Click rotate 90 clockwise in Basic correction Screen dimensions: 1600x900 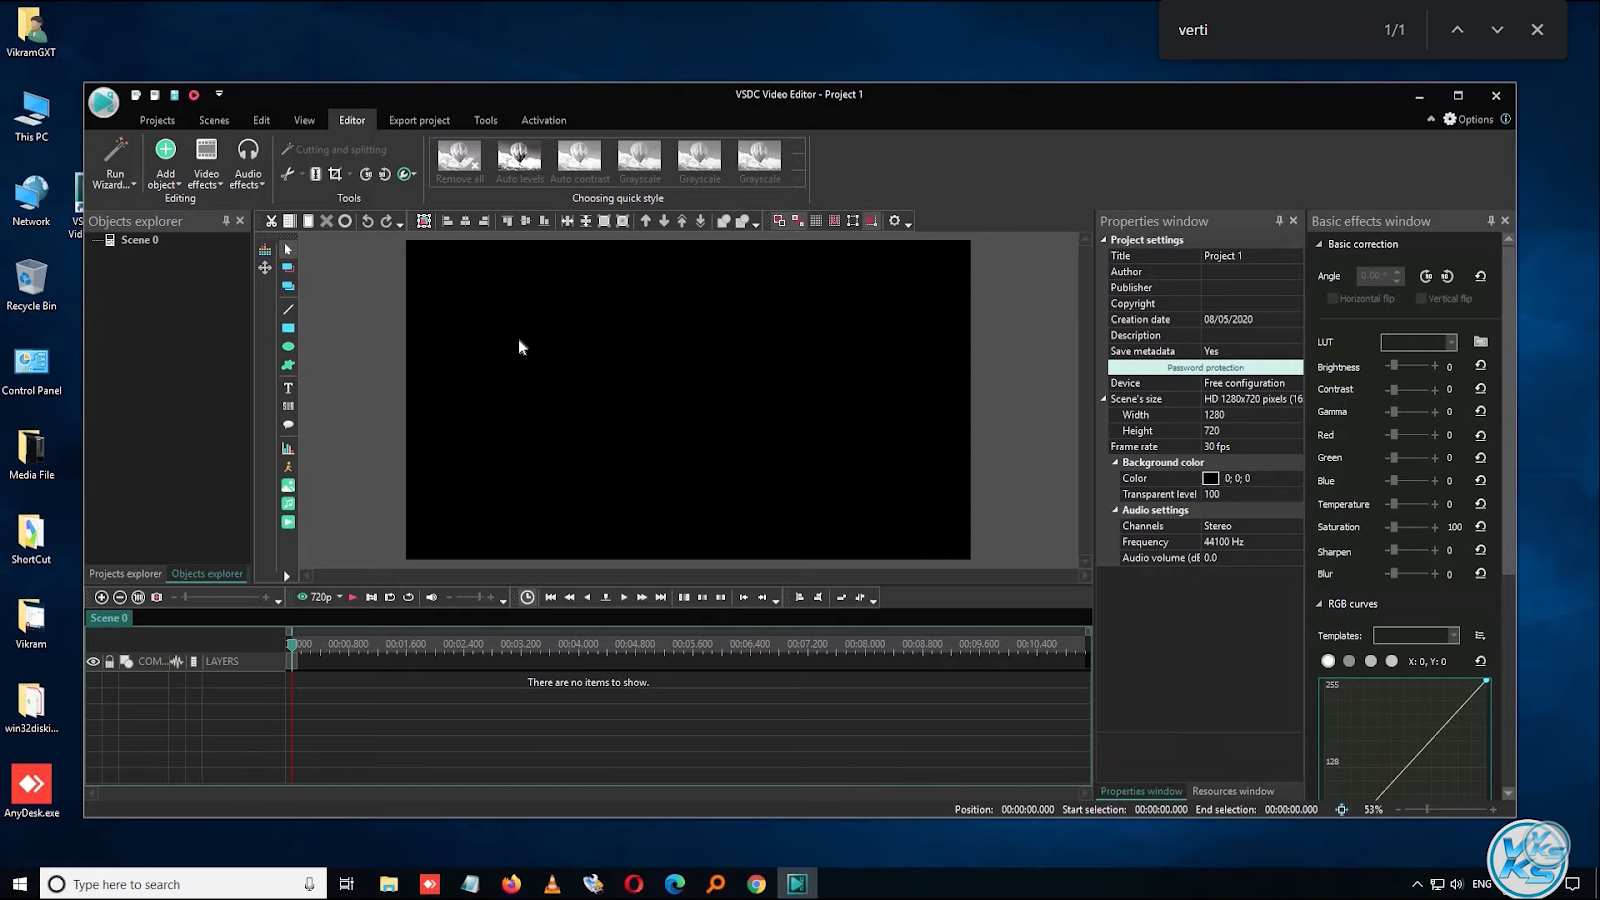(1426, 276)
